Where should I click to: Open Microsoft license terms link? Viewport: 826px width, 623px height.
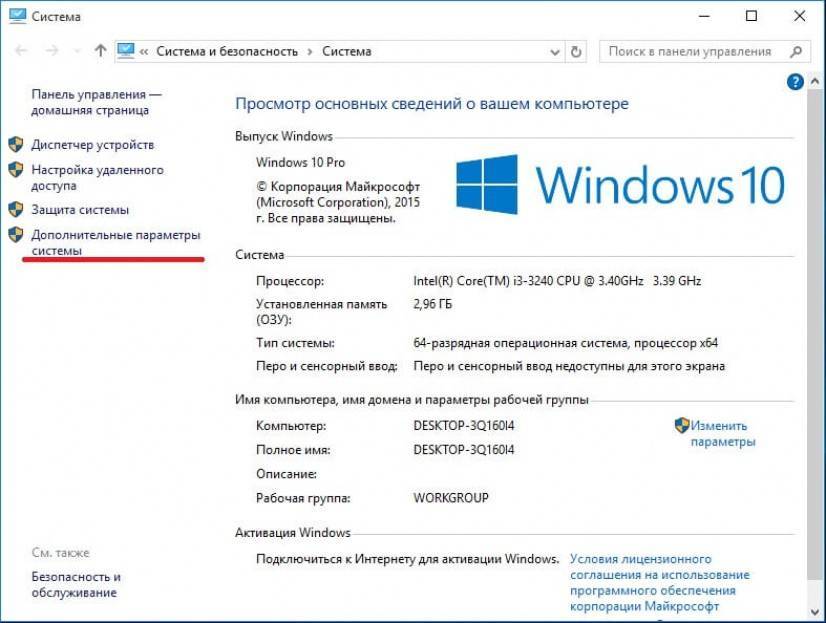tap(660, 582)
